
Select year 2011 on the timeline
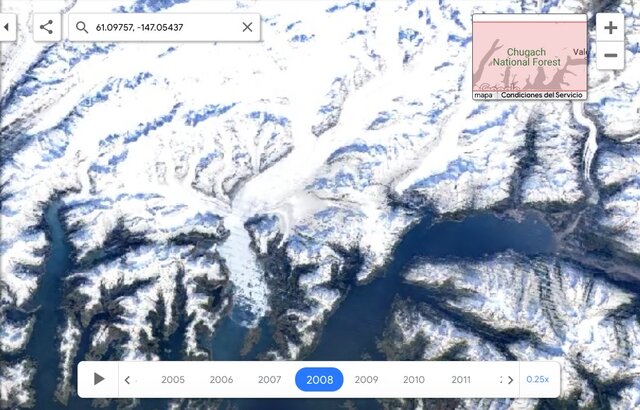pos(461,379)
